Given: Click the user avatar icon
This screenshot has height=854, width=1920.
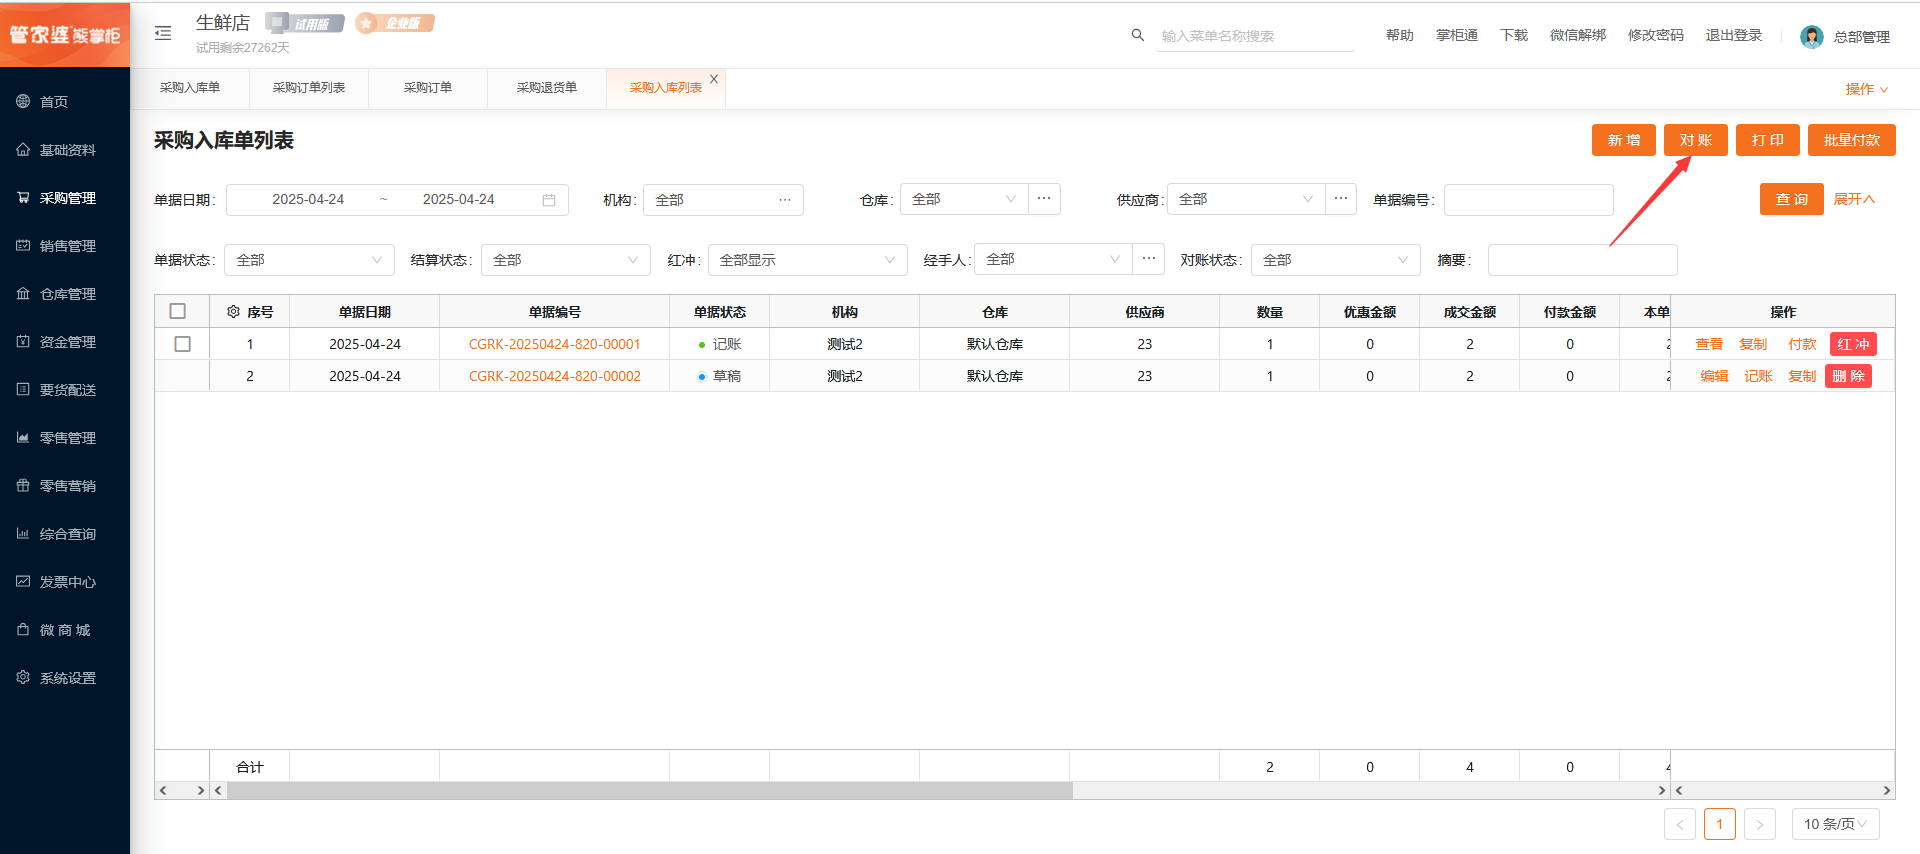Looking at the screenshot, I should (x=1811, y=37).
